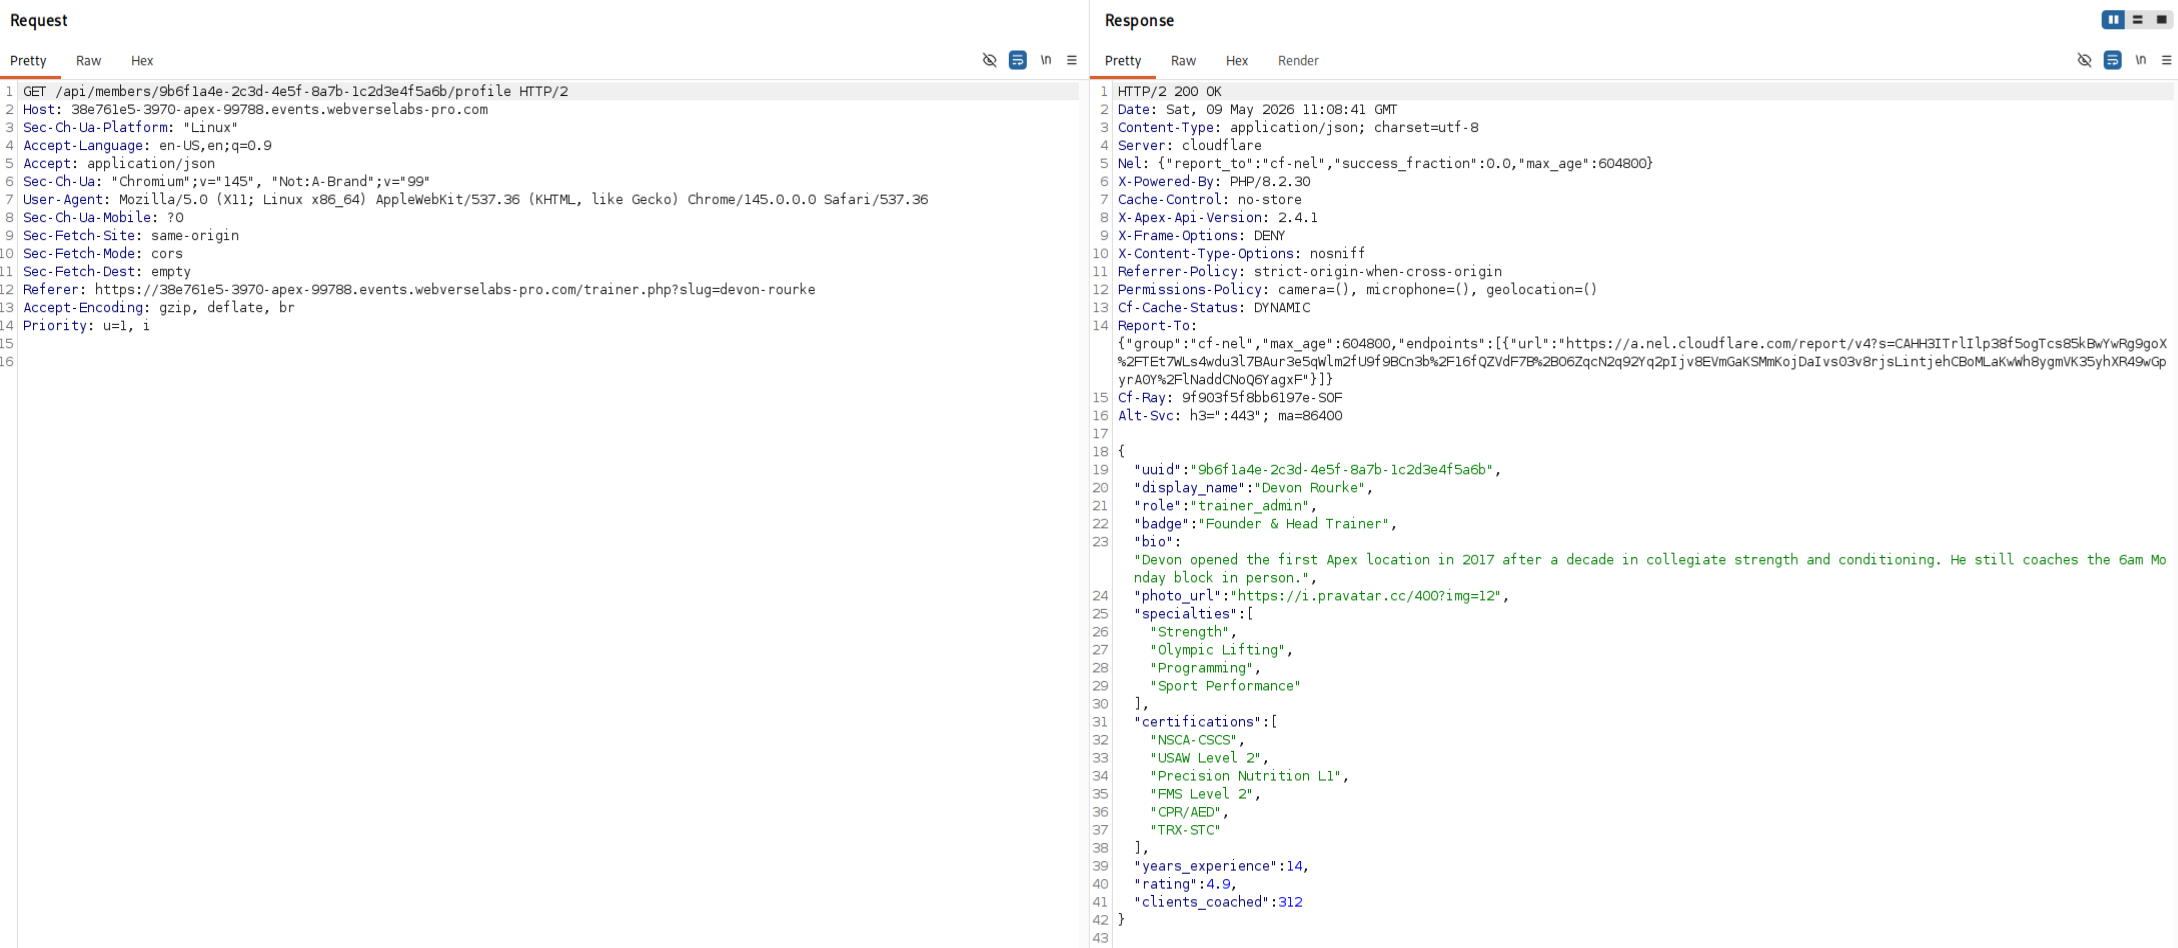2178x948 pixels.
Task: Click the X-Apex-Api-Version 2.4.1 header
Action: (1218, 217)
